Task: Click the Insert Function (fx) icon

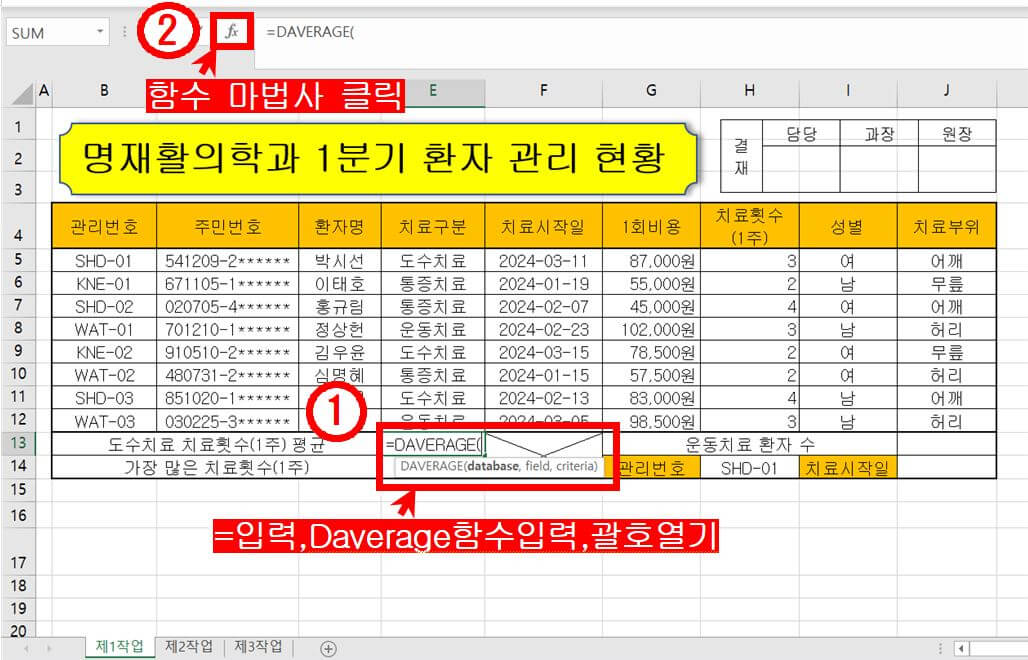Action: (x=232, y=30)
